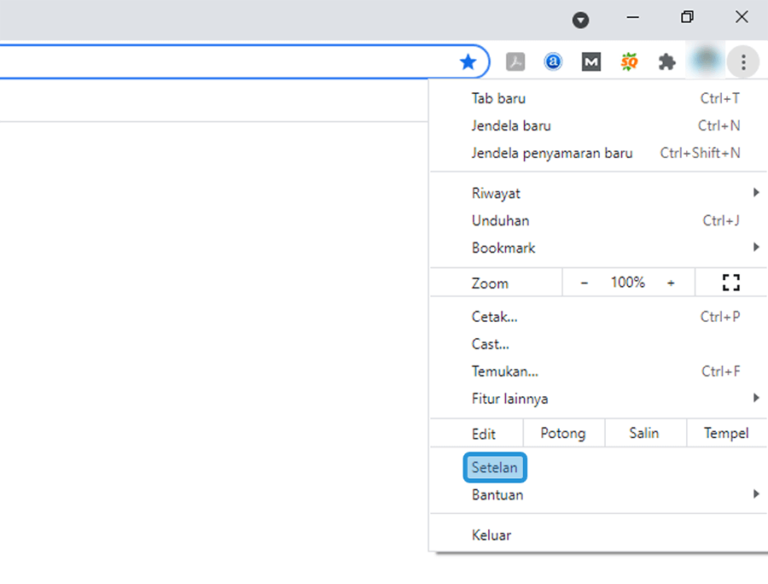This screenshot has width=768, height=584.
Task: Click the bookmark star icon
Action: (468, 62)
